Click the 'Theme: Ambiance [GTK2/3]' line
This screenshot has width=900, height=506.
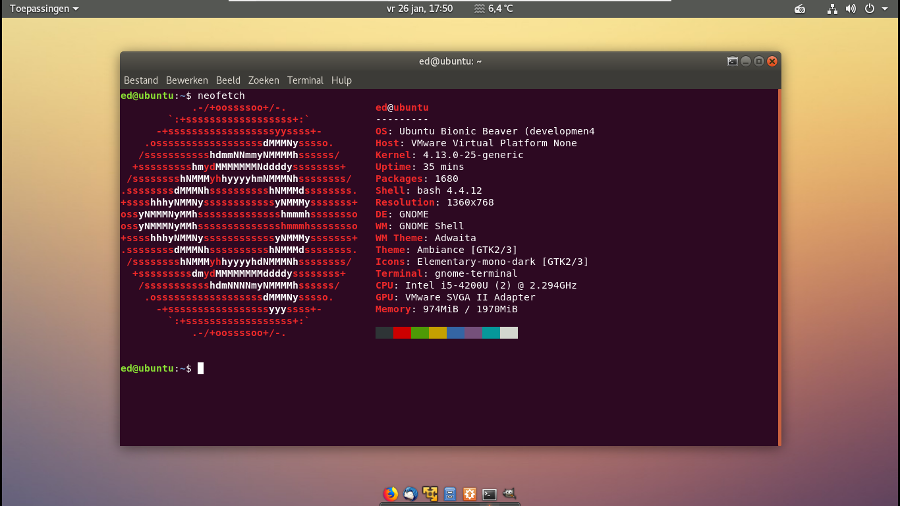coord(447,250)
